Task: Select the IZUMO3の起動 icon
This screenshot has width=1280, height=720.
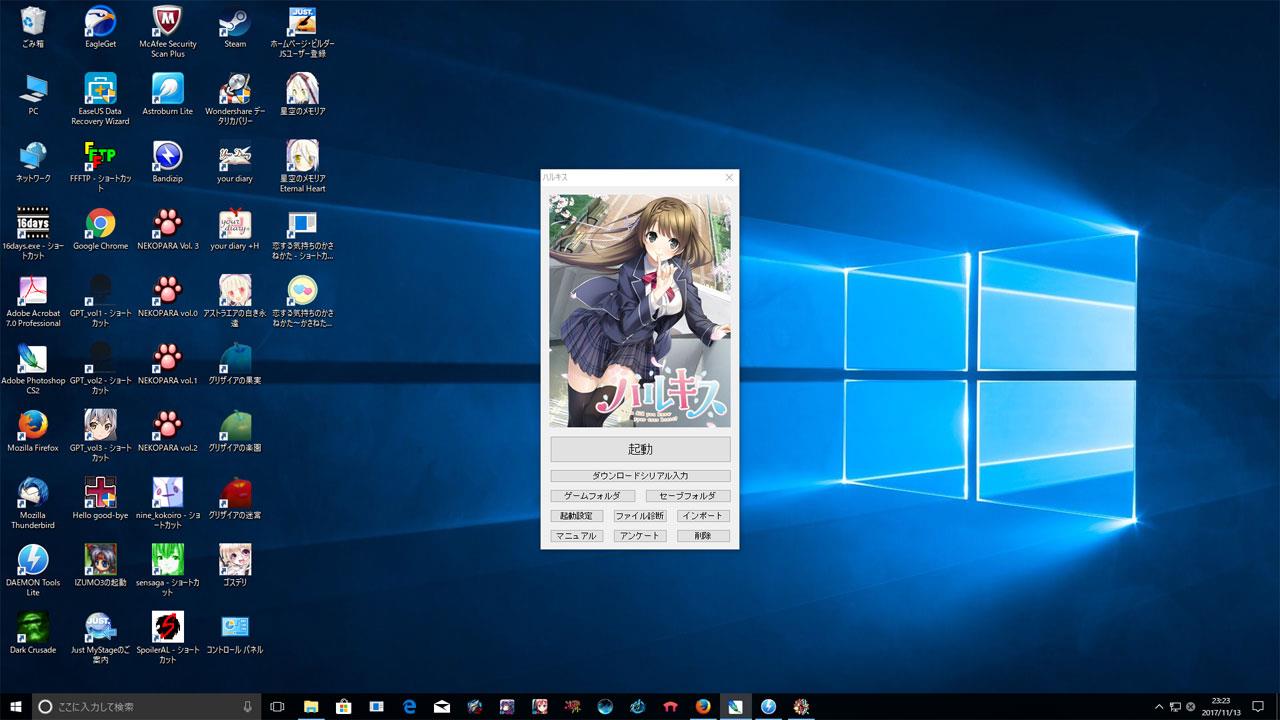Action: click(100, 565)
